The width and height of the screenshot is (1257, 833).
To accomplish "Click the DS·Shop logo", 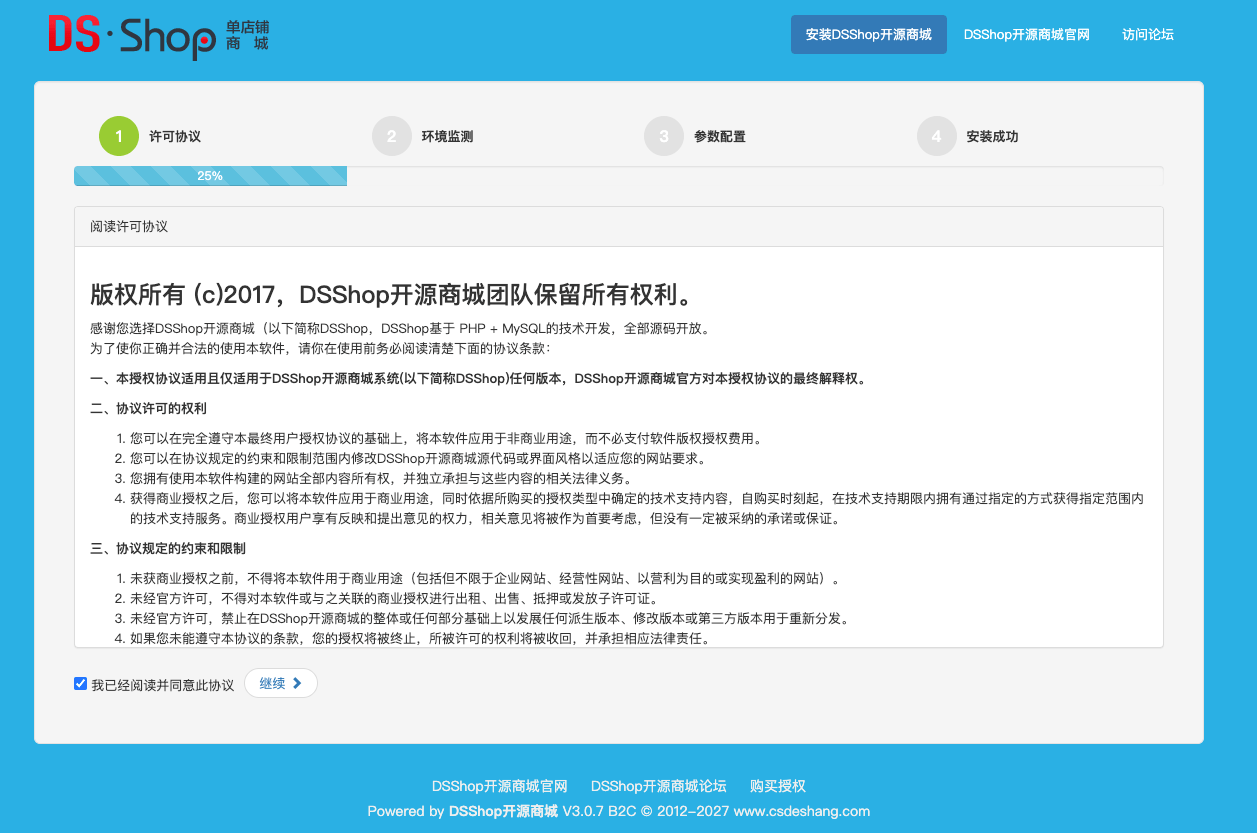I will tap(158, 36).
